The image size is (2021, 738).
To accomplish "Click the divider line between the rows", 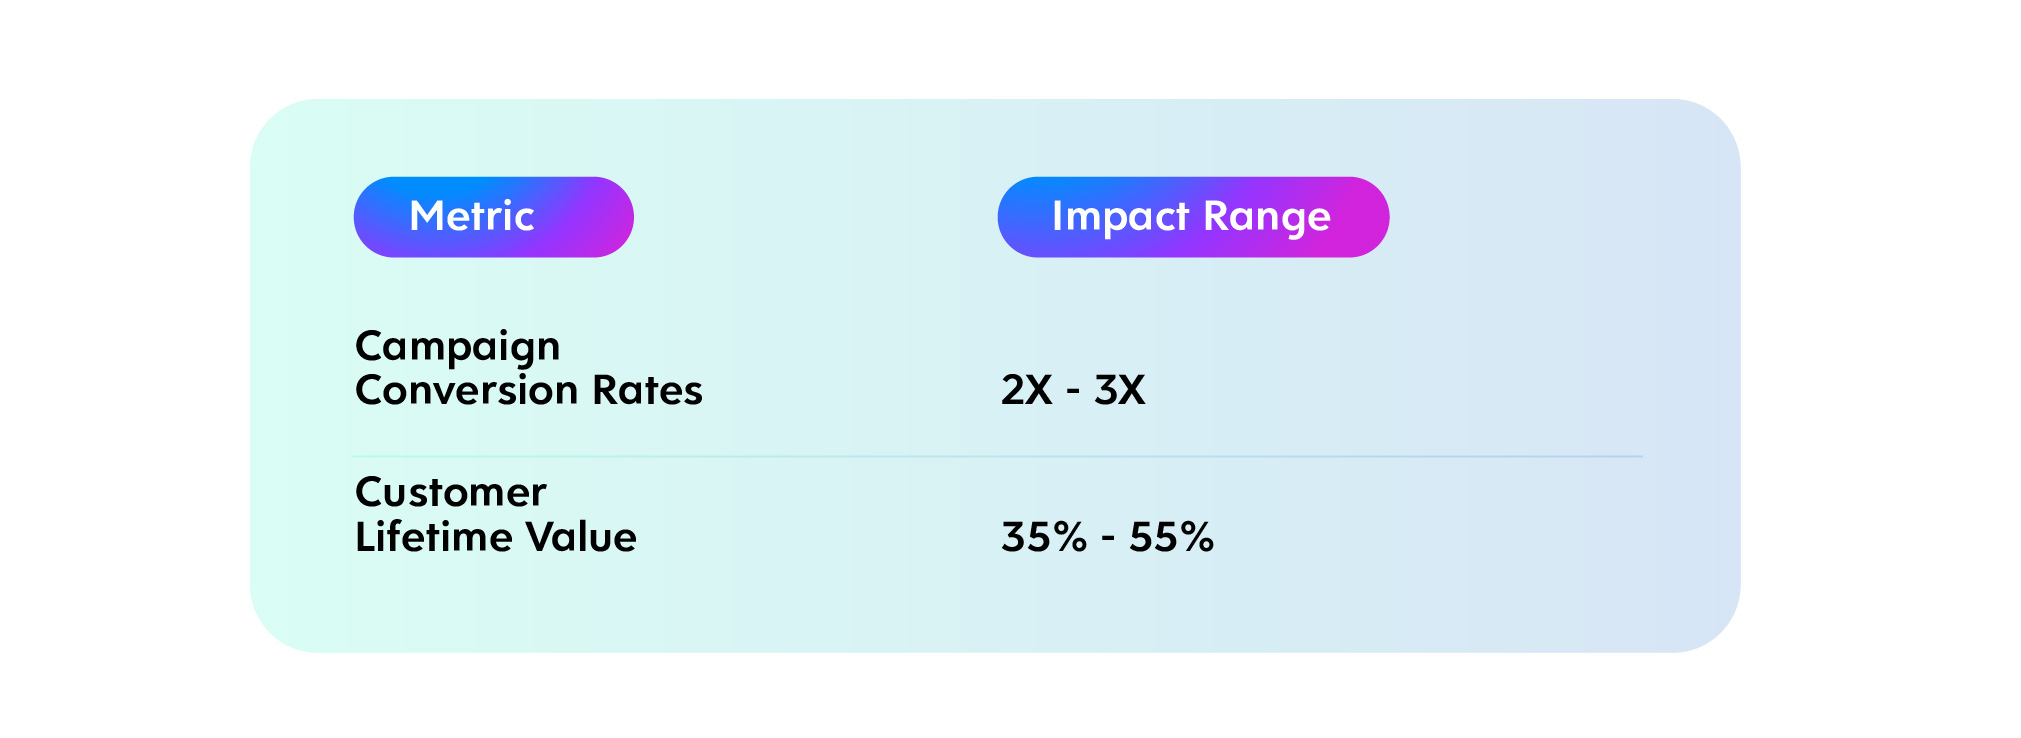I will pos(998,456).
